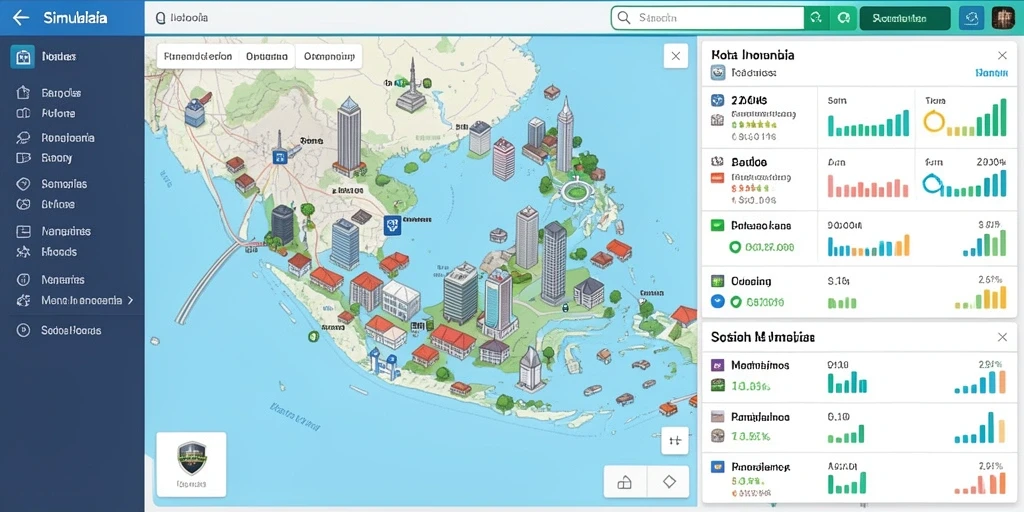Image resolution: width=1024 pixels, height=512 pixels.
Task: Click the diamond icon button at the map's bottom right
Action: pyautogui.click(x=669, y=482)
